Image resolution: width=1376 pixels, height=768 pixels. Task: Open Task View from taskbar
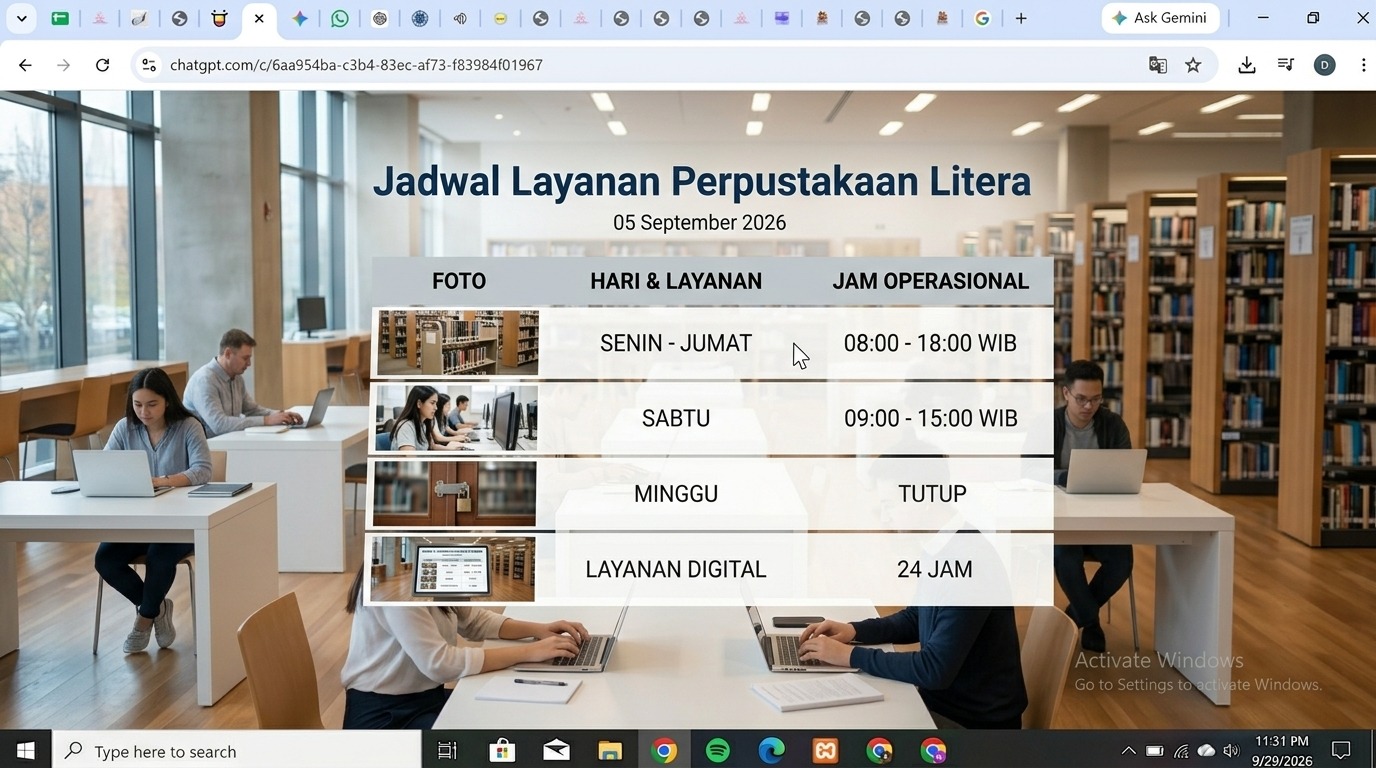[447, 750]
